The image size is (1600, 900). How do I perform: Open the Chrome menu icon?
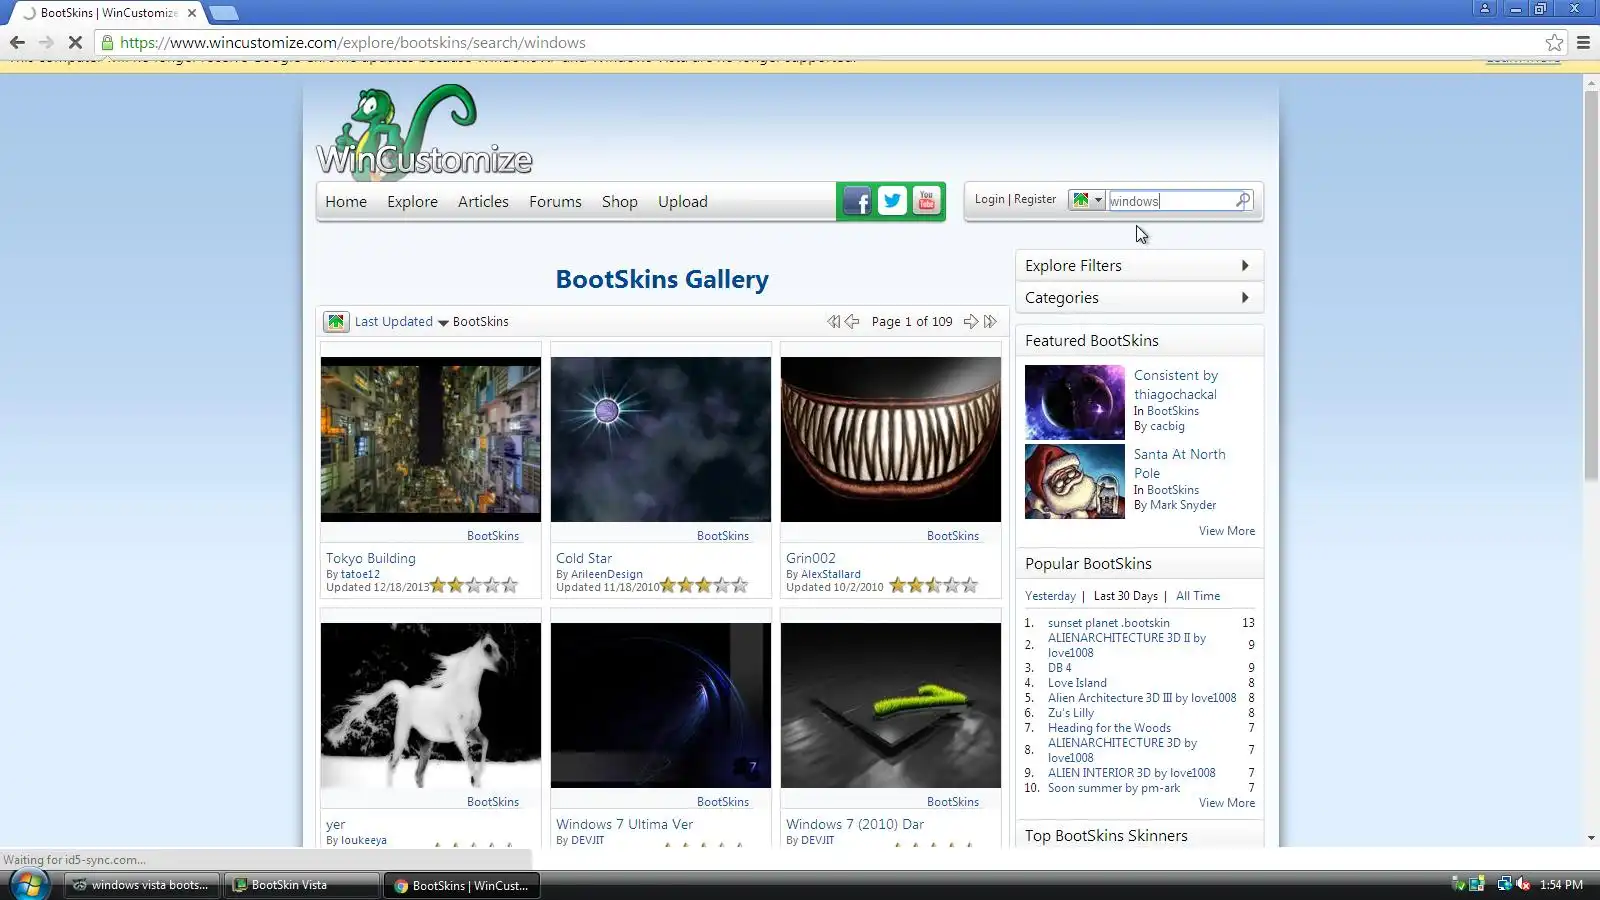click(1583, 42)
